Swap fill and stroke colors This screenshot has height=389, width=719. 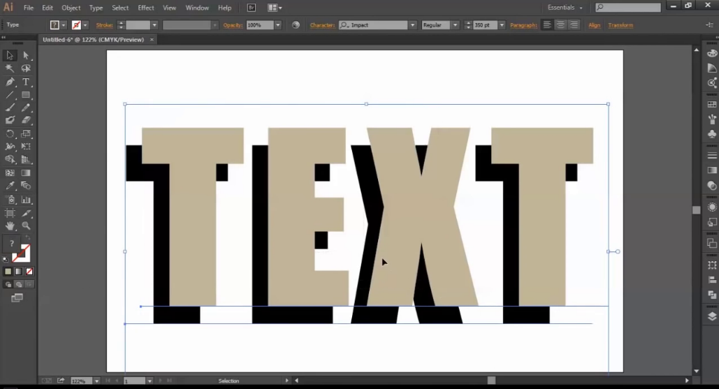(x=28, y=237)
